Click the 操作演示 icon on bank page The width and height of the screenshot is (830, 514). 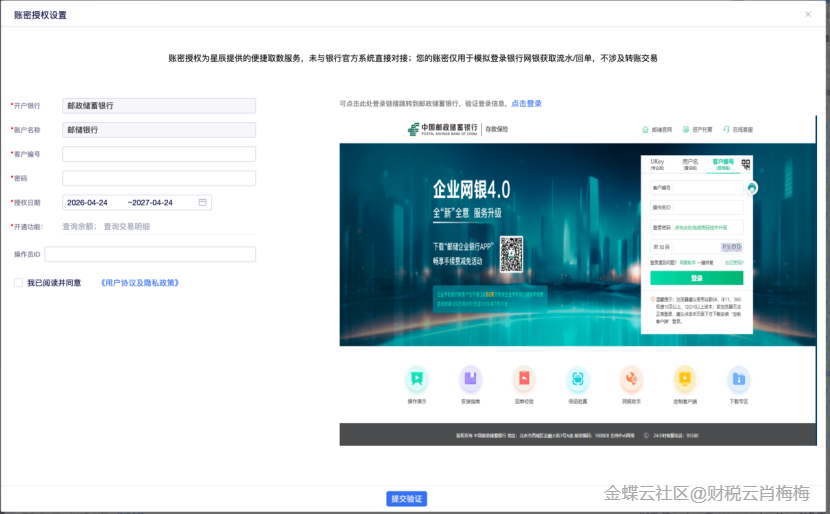[417, 378]
